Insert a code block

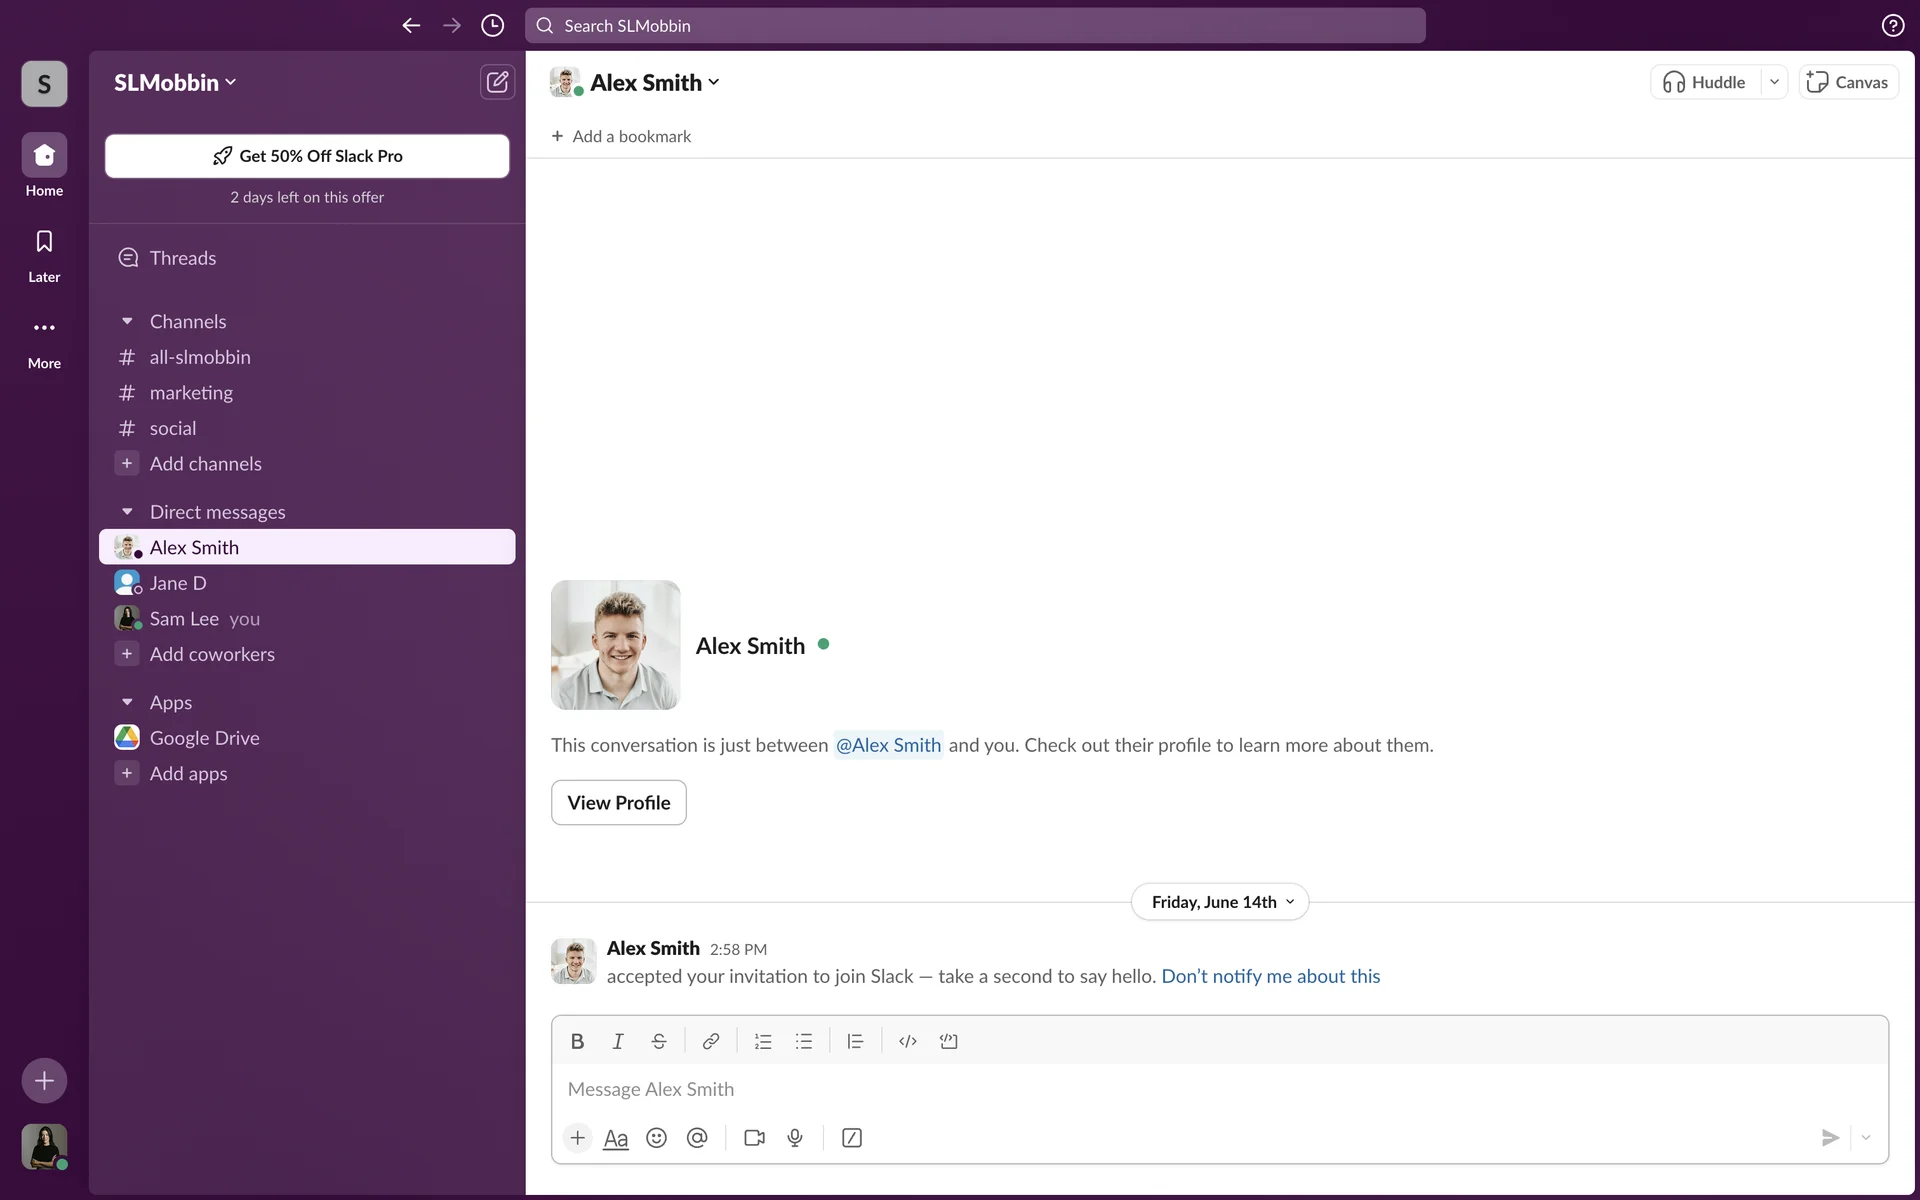pyautogui.click(x=948, y=1041)
